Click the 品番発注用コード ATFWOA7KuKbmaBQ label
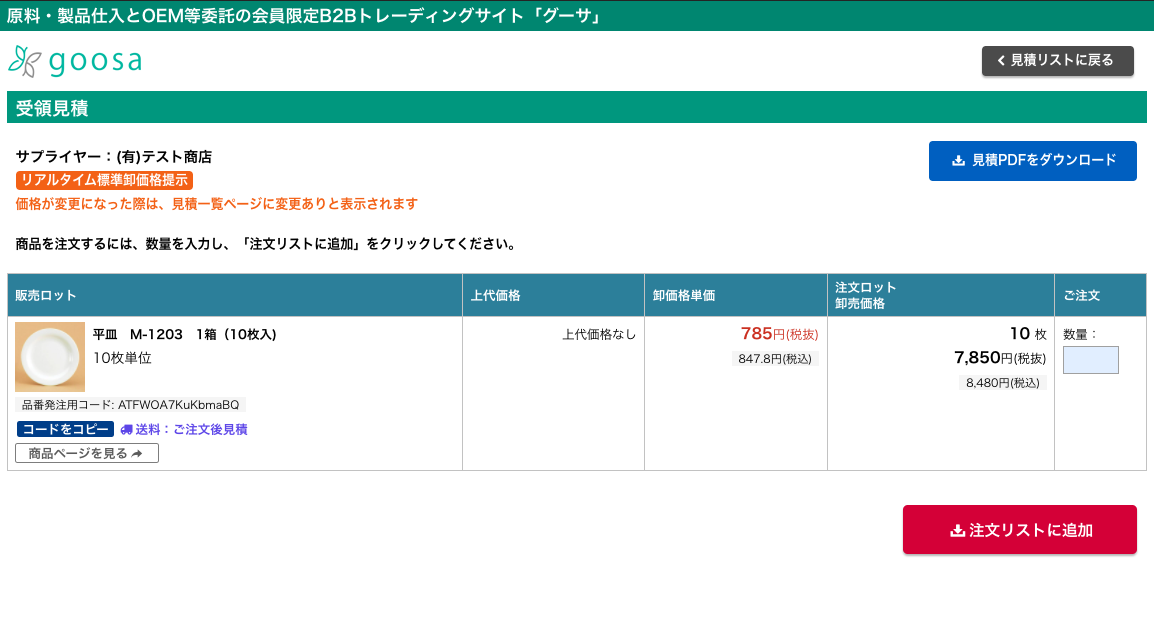The image size is (1154, 620). [x=130, y=405]
